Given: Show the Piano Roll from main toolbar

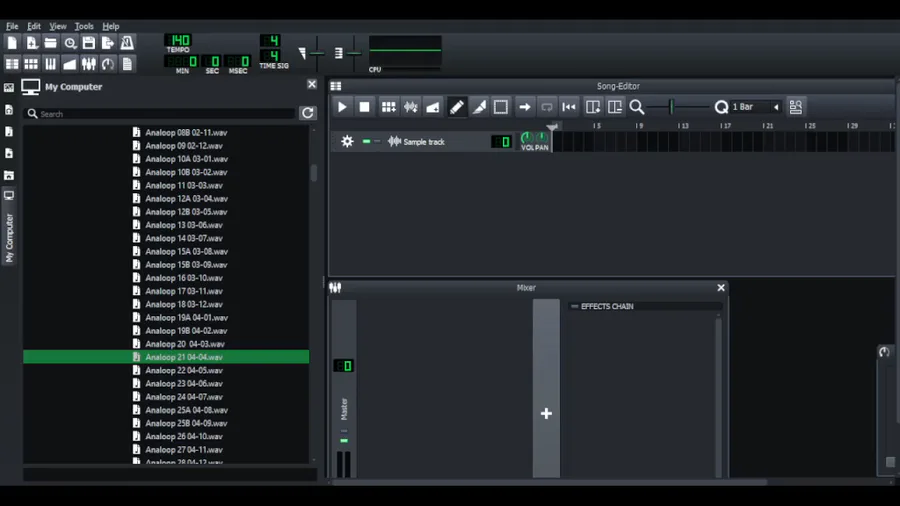Looking at the screenshot, I should [51, 64].
